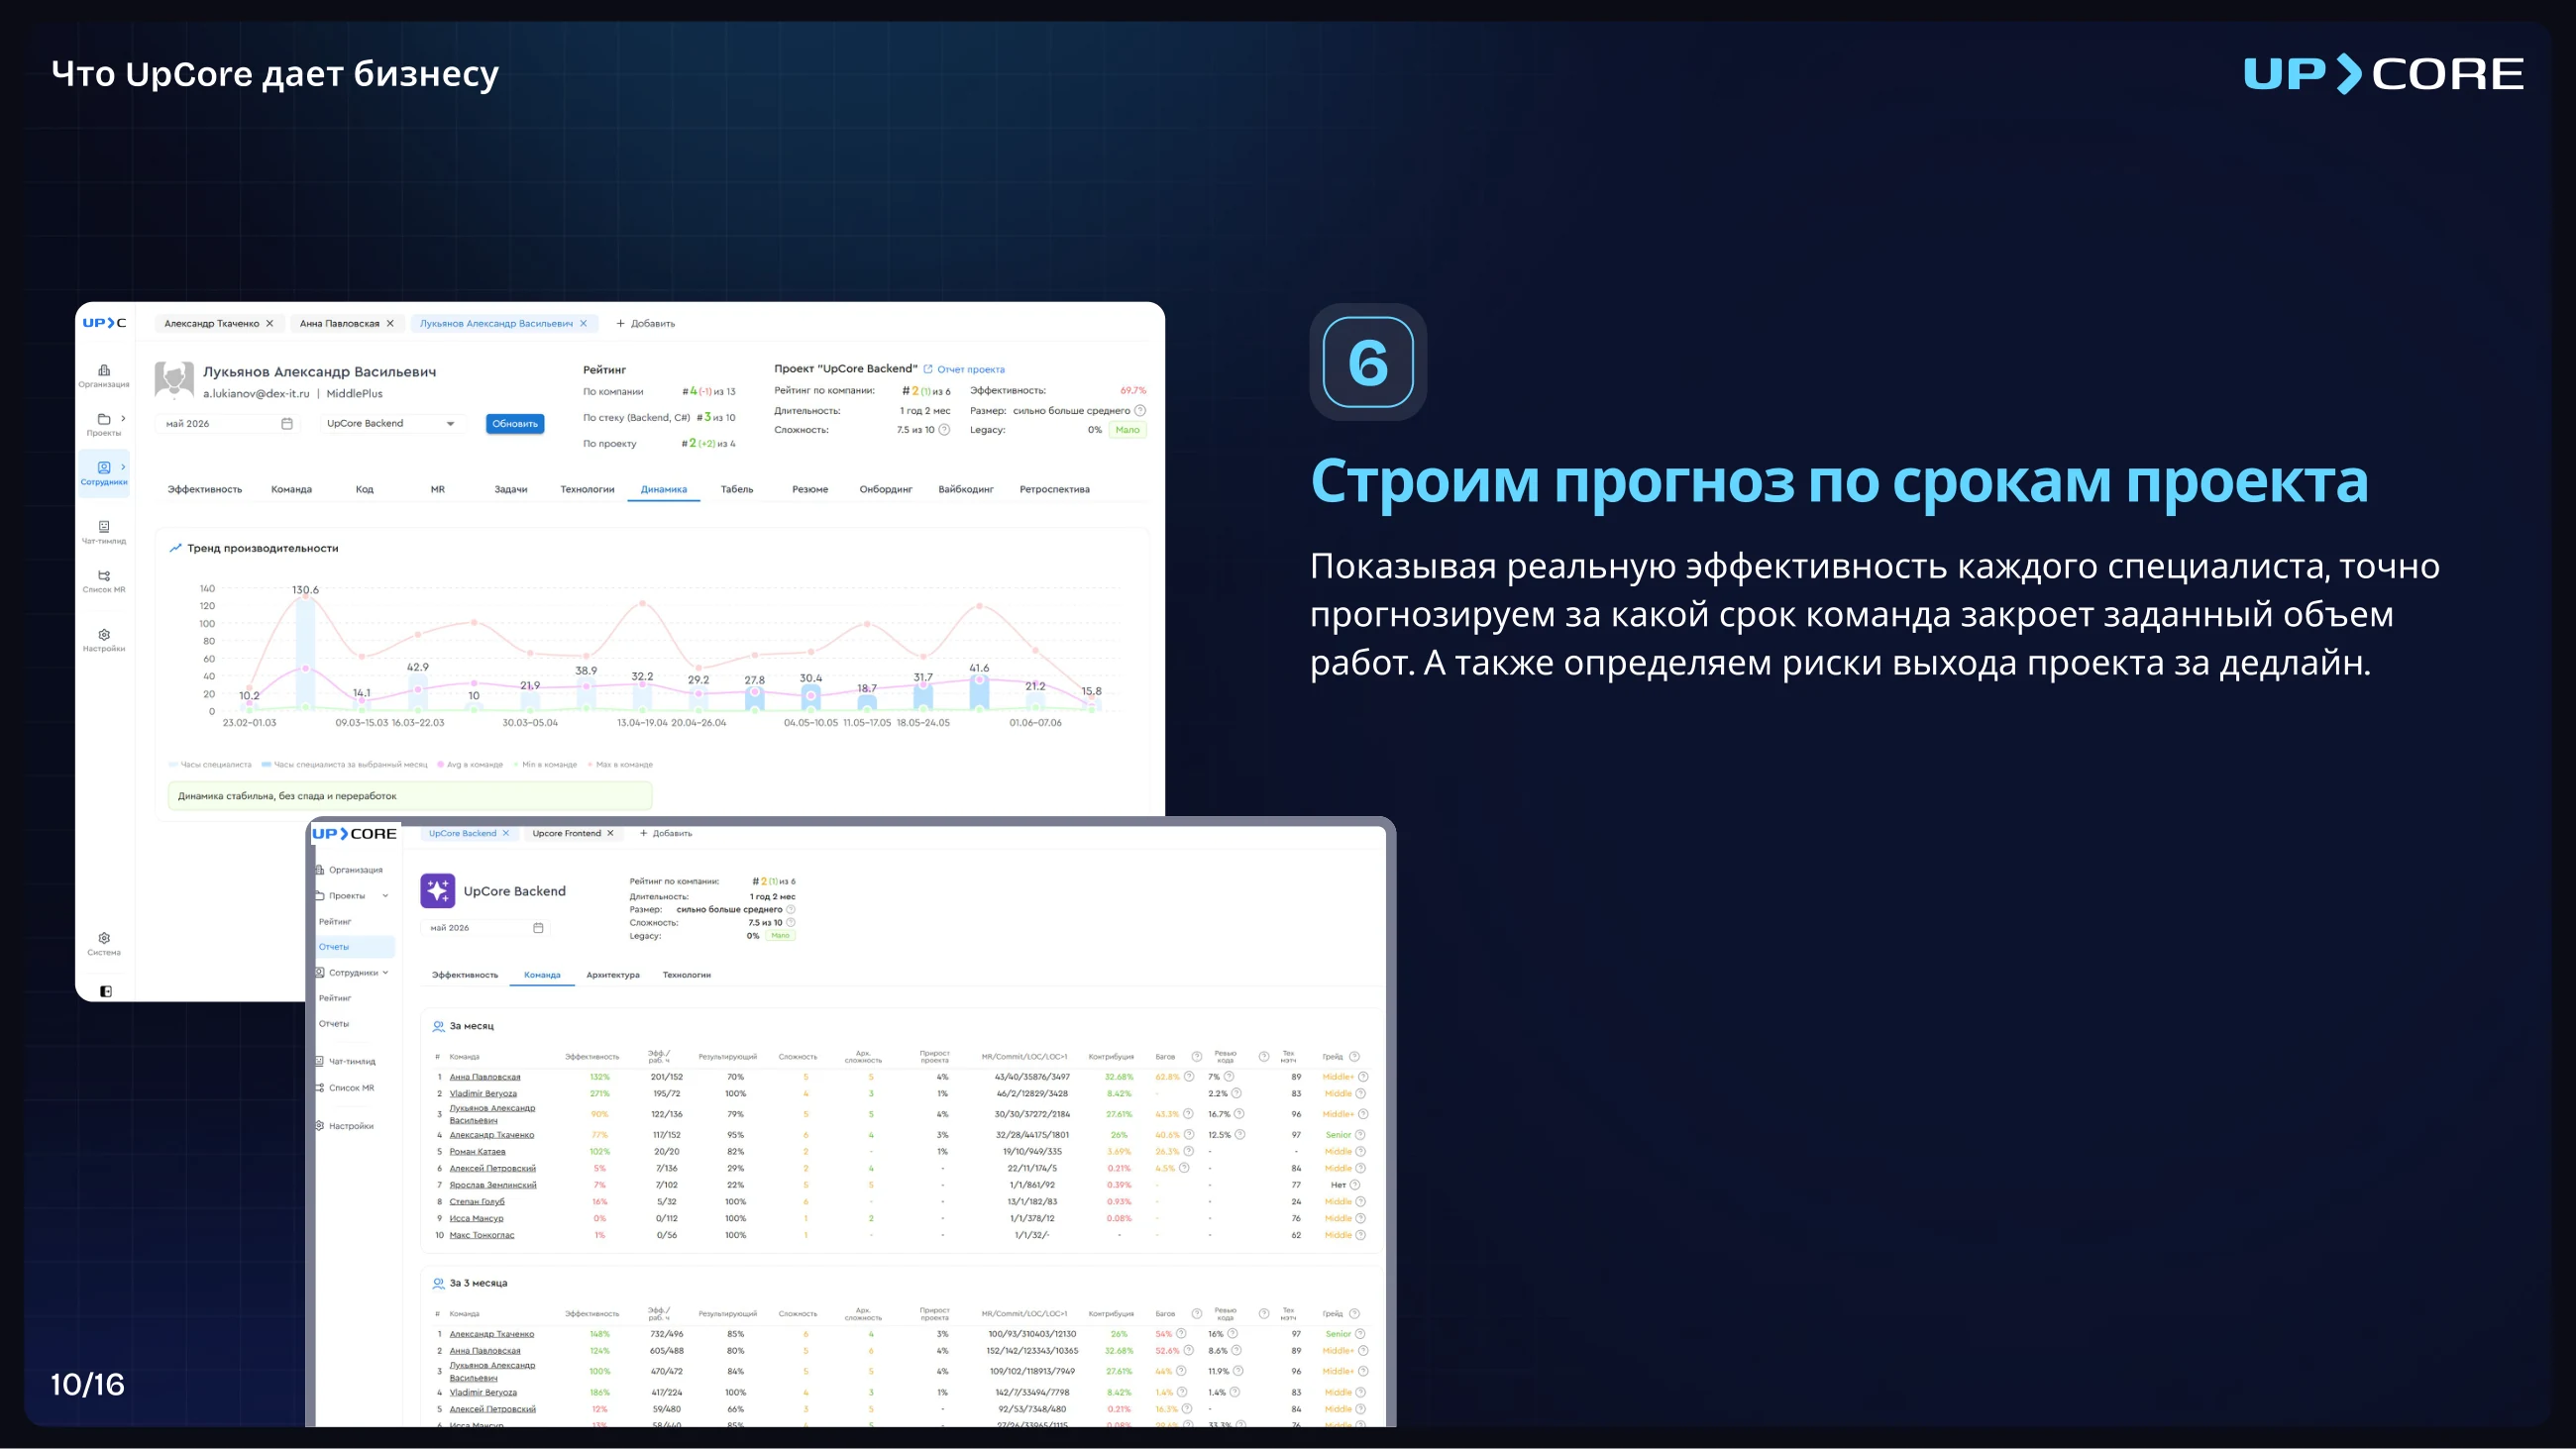Image resolution: width=2576 pixels, height=1449 pixels.
Task: Toggle Max в команде legend series
Action: 620,764
